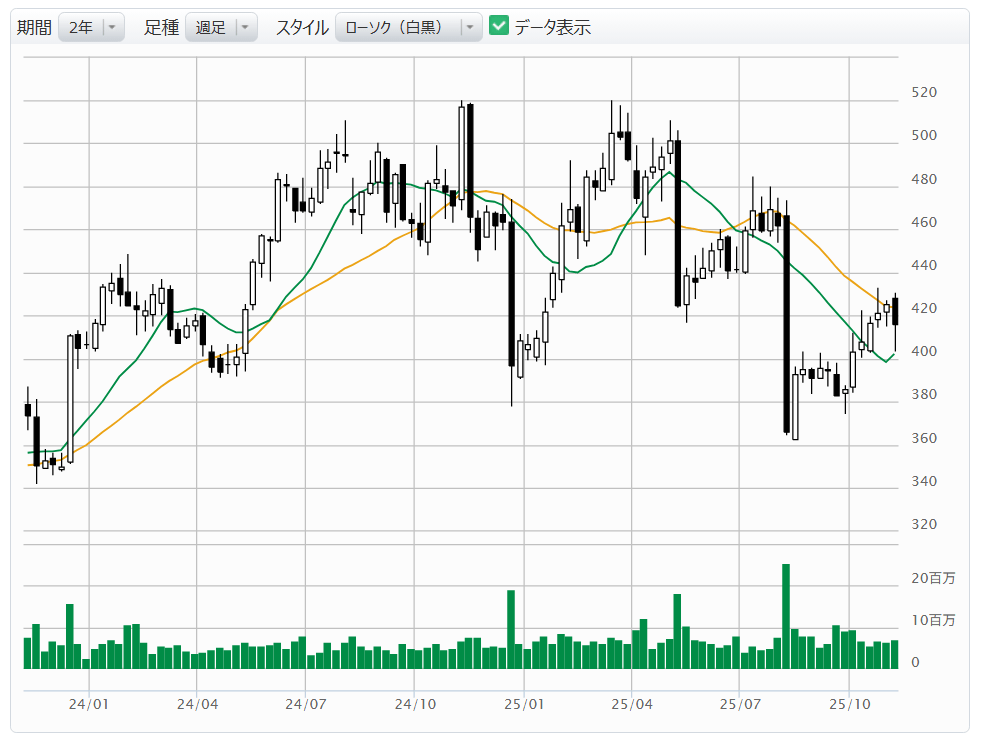Select the 25/10 date axis marker
This screenshot has width=983, height=739.
click(x=848, y=704)
